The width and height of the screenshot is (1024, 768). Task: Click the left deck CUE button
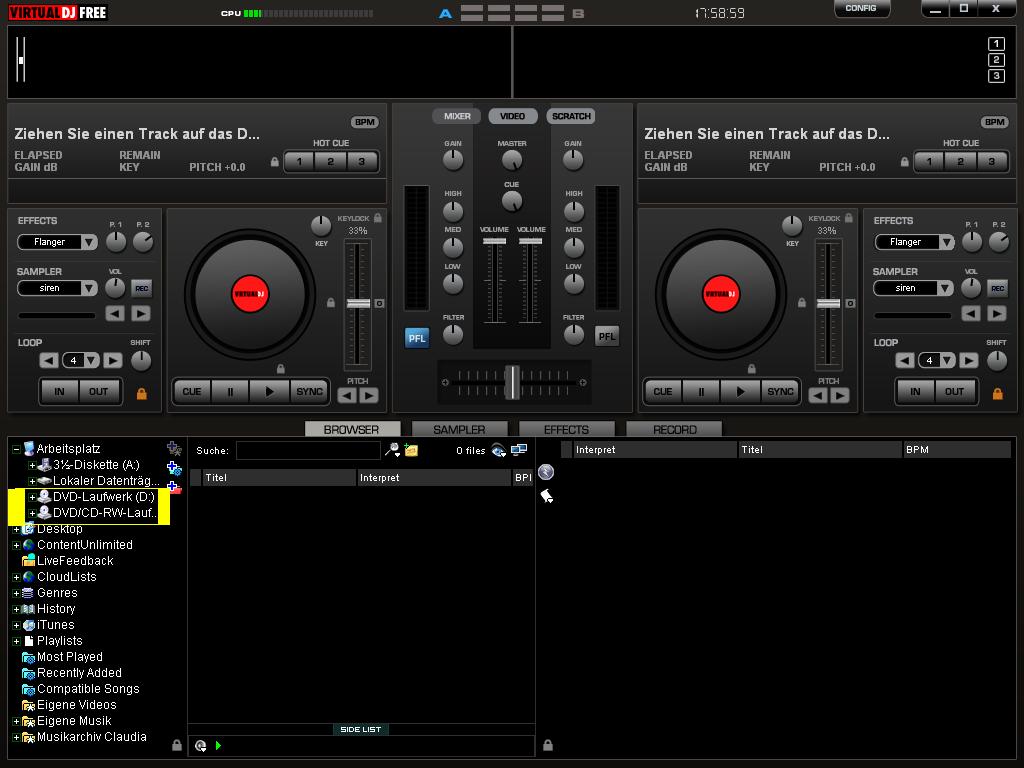[191, 392]
